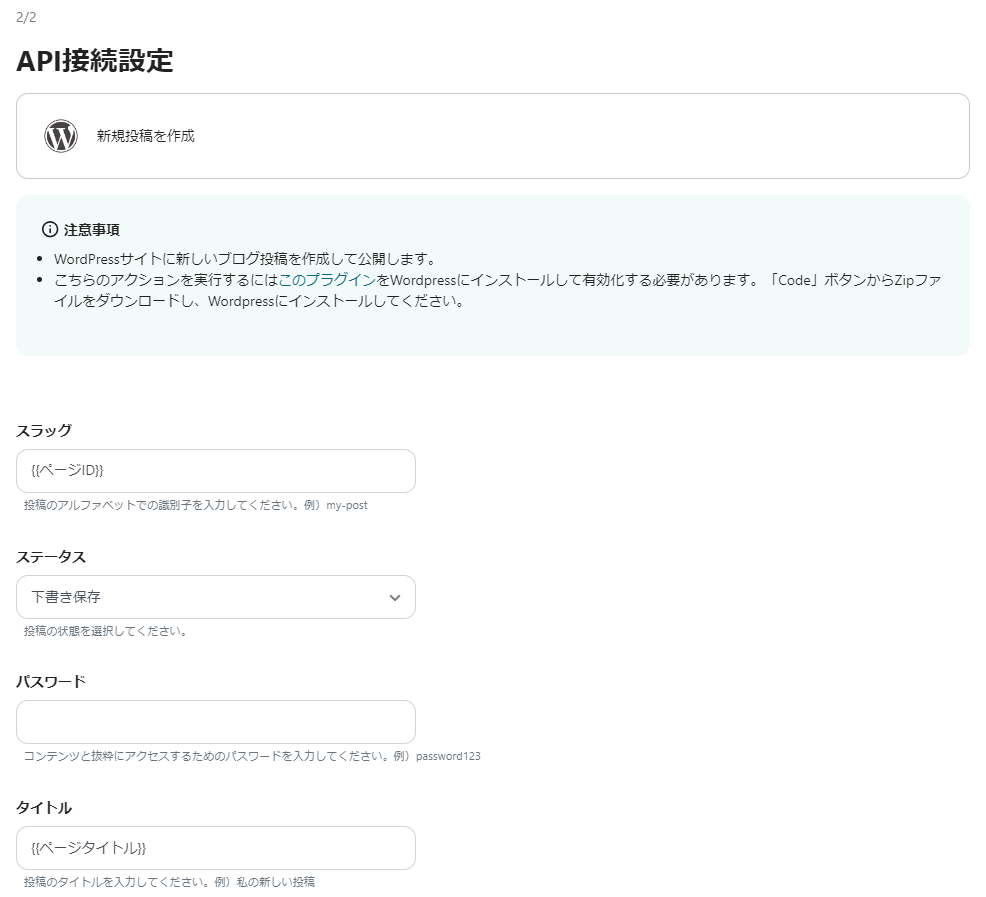Click the dropdown chevron on 下書き保存

396,597
